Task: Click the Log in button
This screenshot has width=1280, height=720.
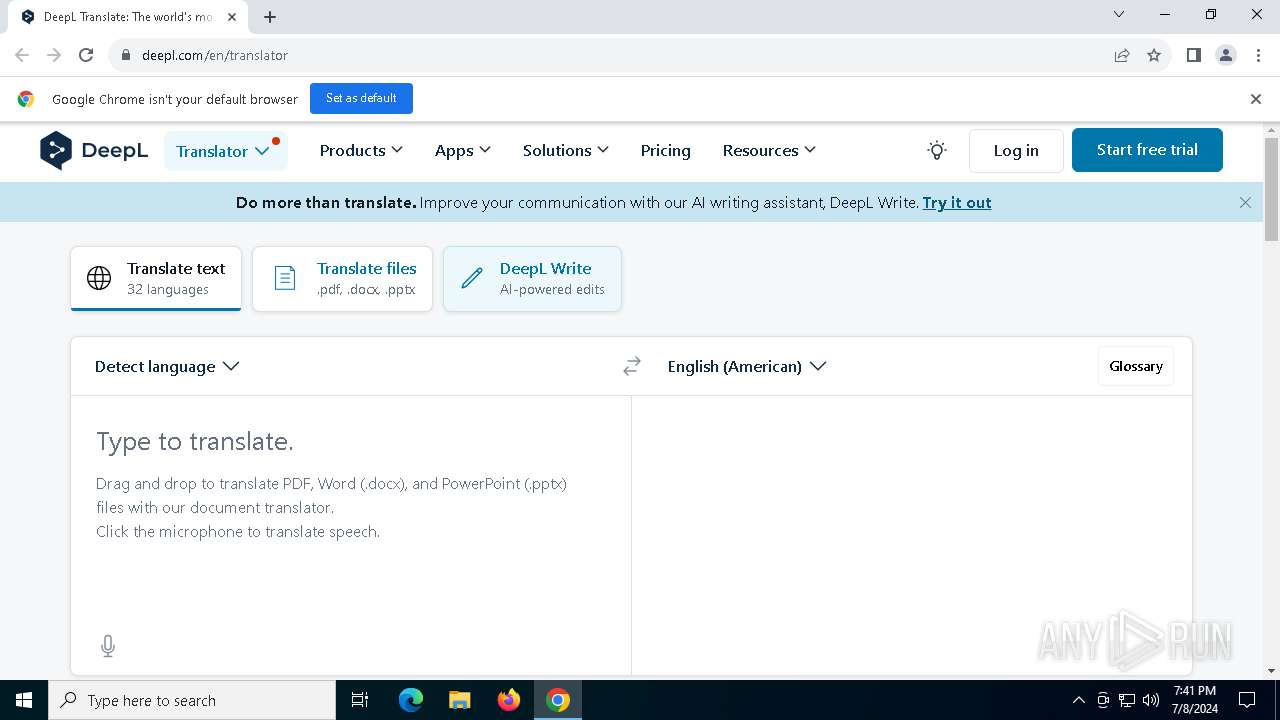Action: click(1016, 150)
